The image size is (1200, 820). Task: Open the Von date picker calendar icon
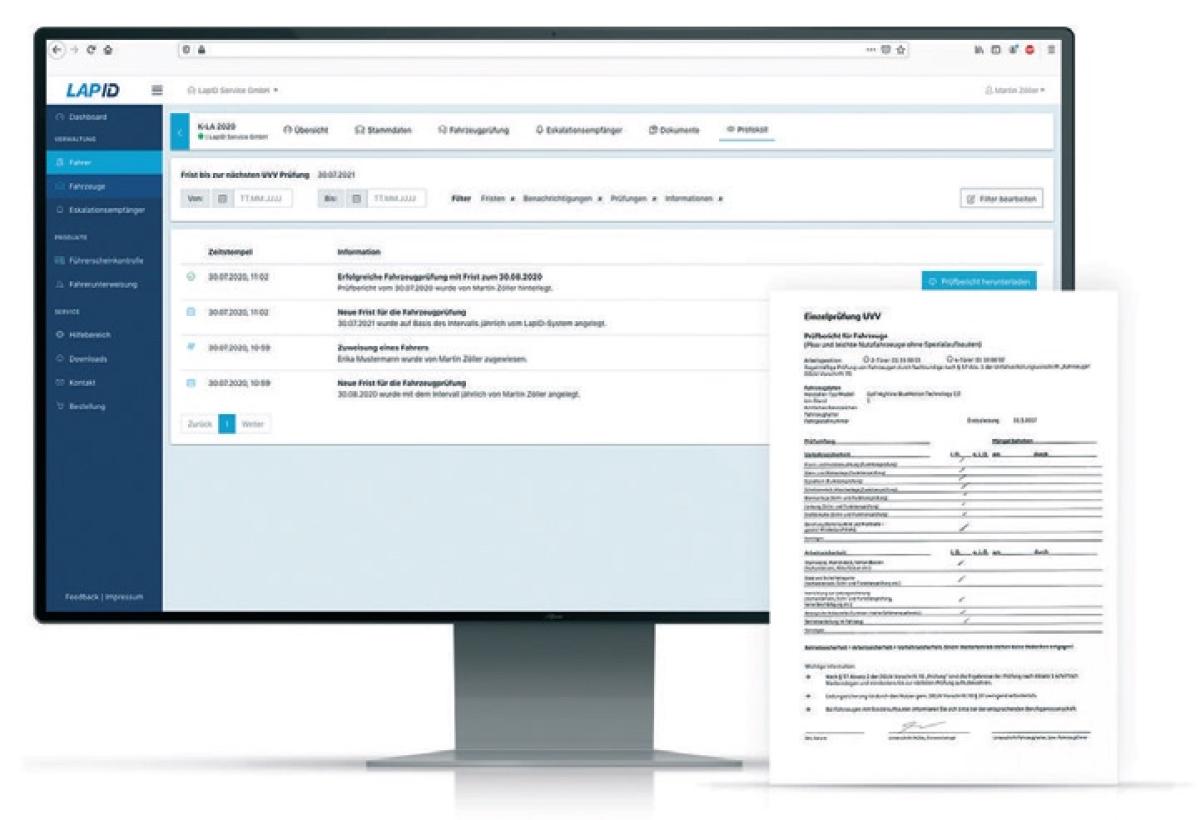pyautogui.click(x=224, y=198)
